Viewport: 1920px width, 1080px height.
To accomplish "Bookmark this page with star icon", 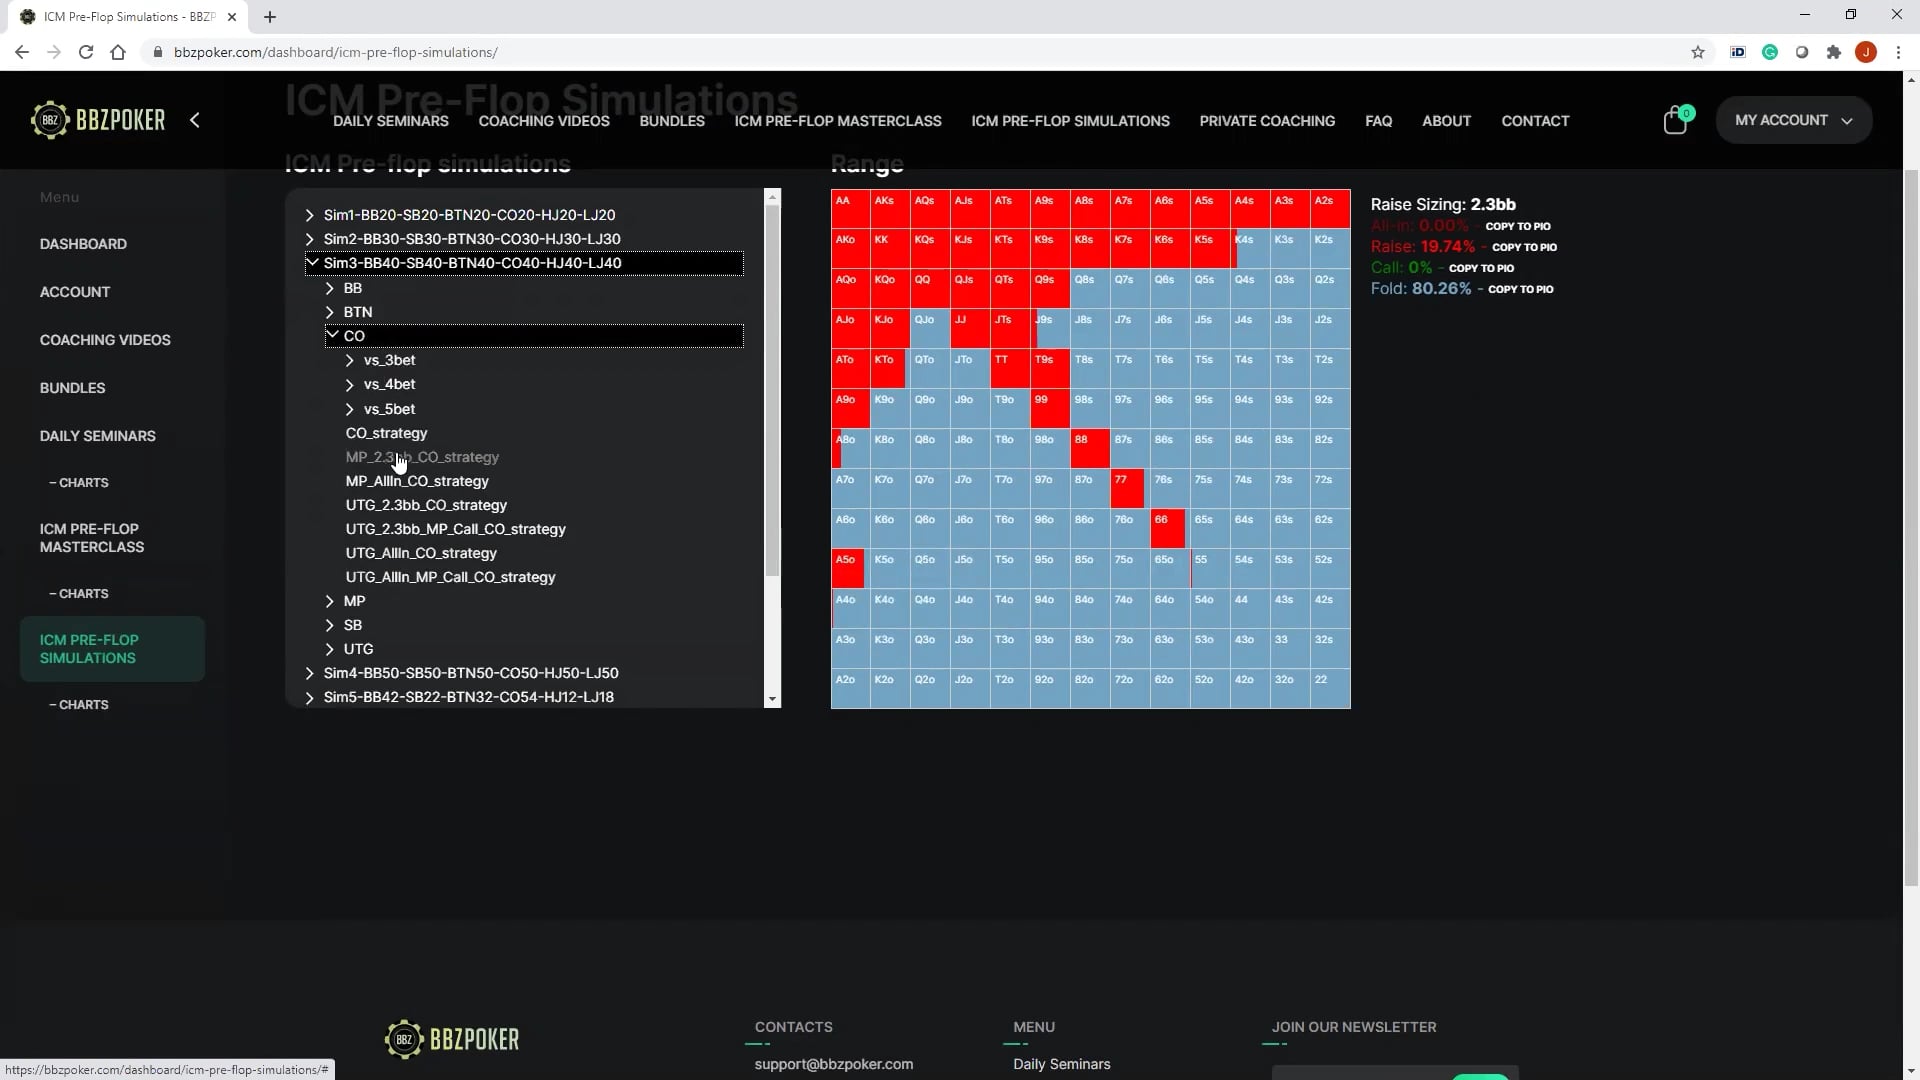I will 1697,52.
